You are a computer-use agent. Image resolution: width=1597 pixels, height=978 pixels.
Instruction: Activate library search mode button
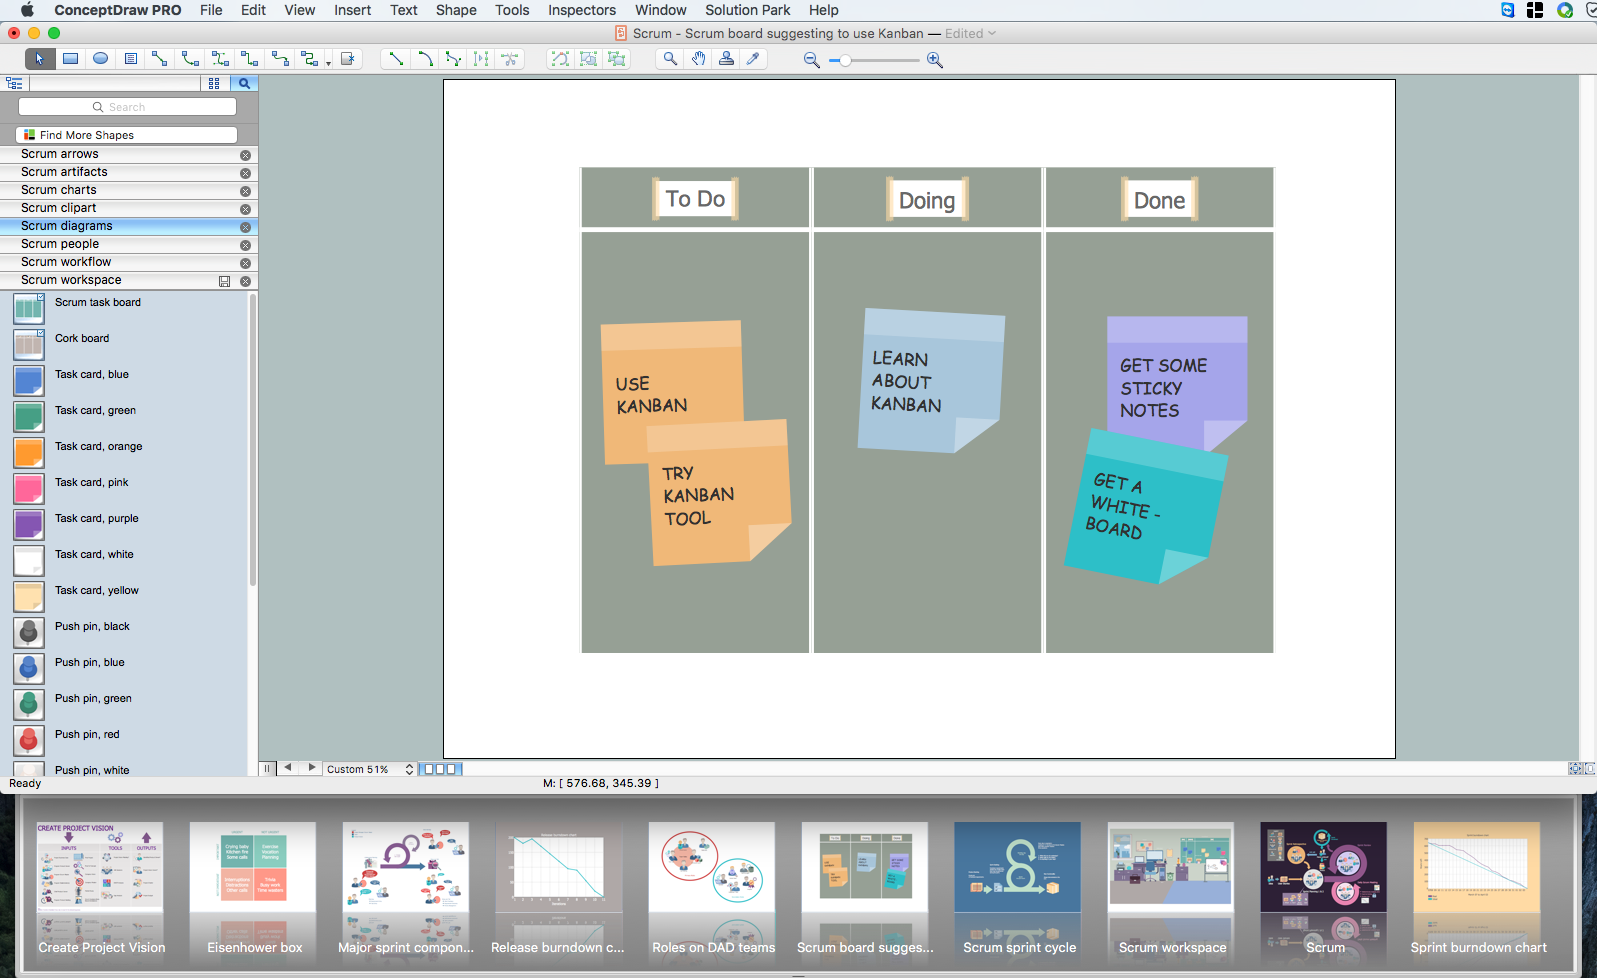point(244,84)
